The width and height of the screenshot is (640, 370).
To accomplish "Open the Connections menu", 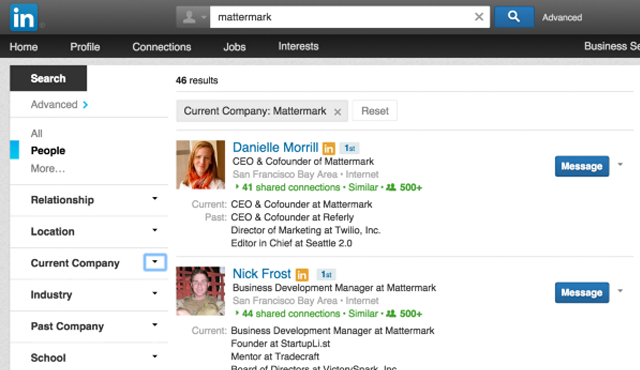I will pyautogui.click(x=162, y=47).
